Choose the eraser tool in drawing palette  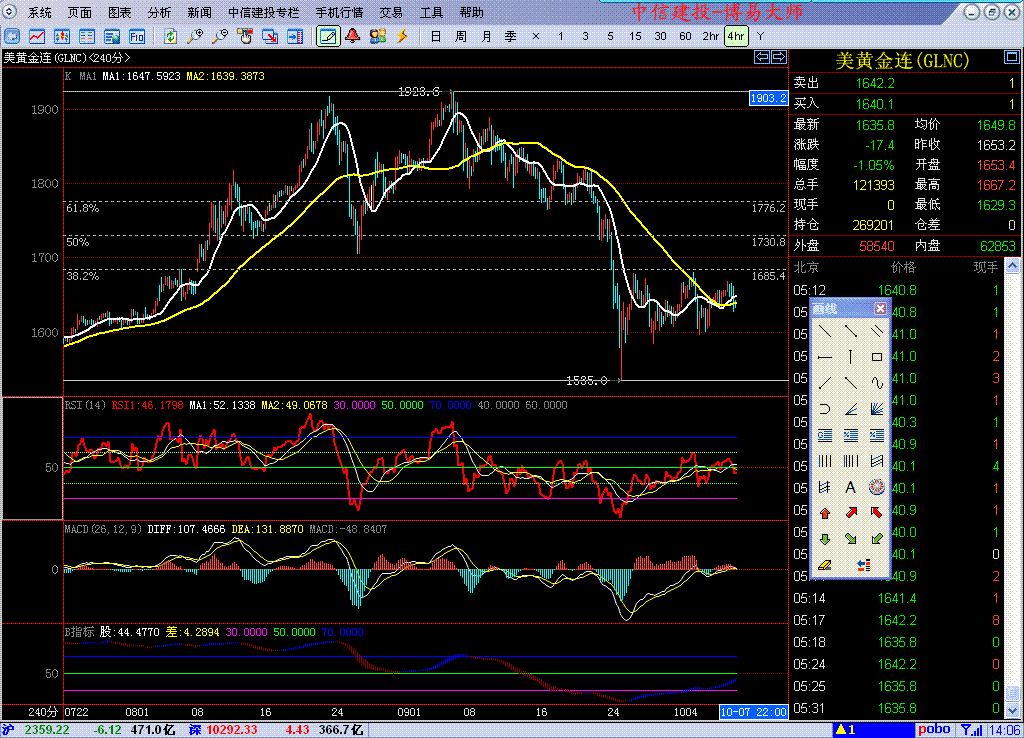click(824, 565)
